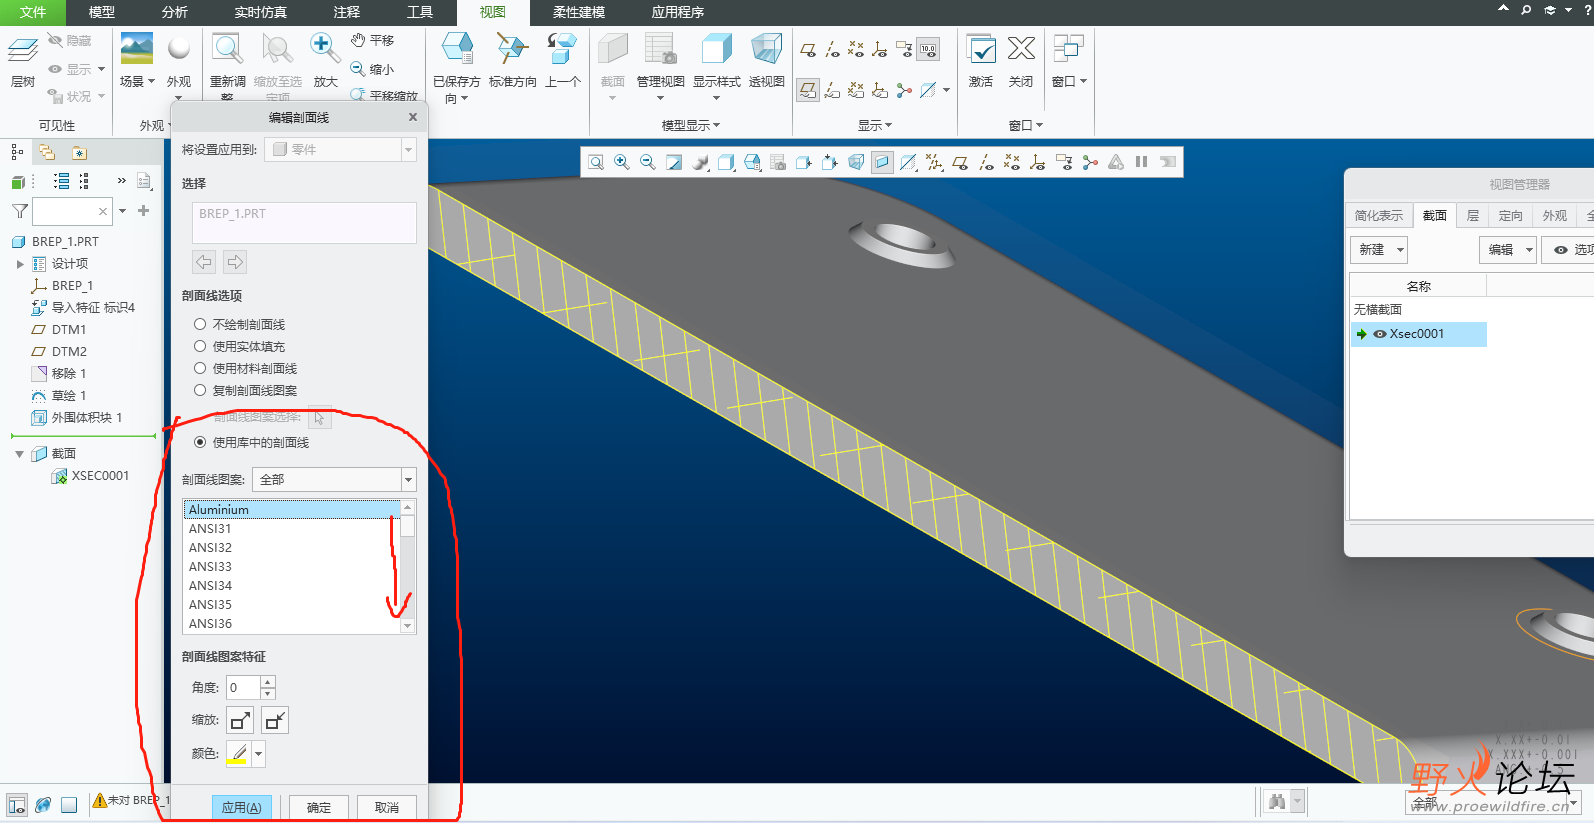Viewport: 1594px width, 823px height.
Task: Click Zoom In icon in graphics toolbar
Action: (622, 162)
